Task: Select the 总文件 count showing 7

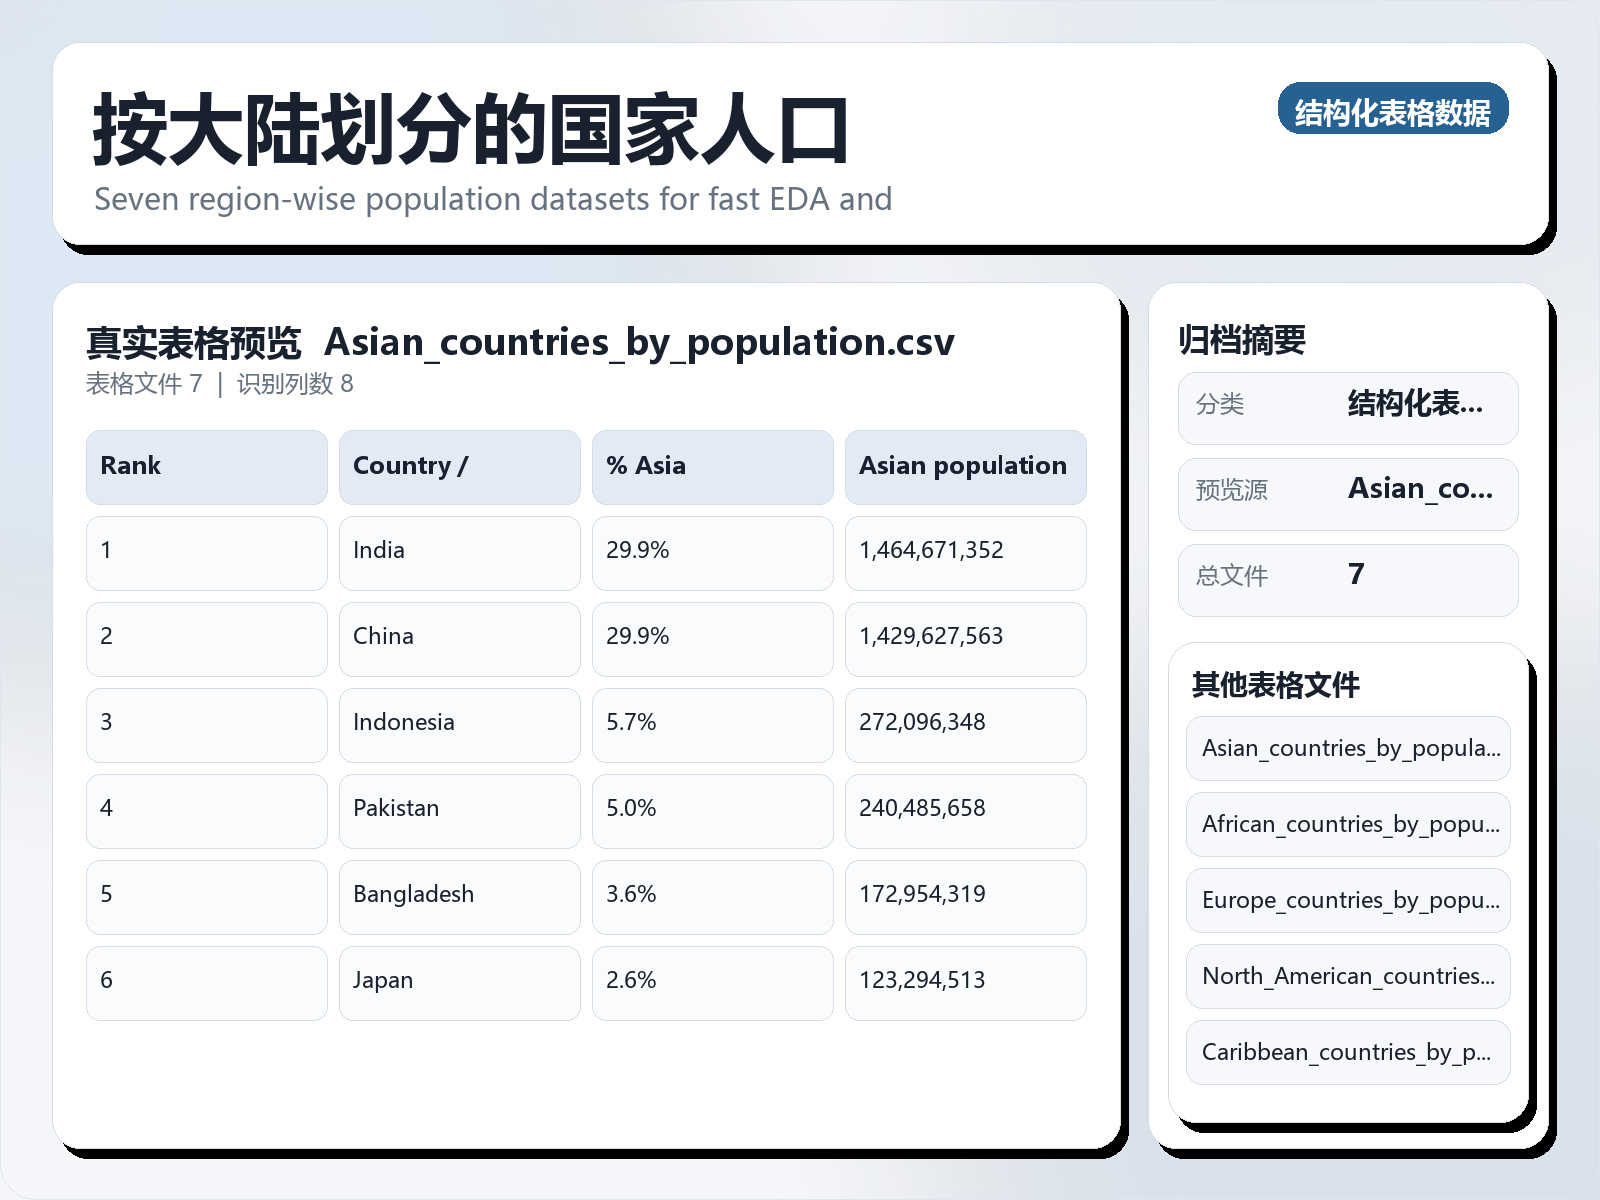Action: [1348, 578]
